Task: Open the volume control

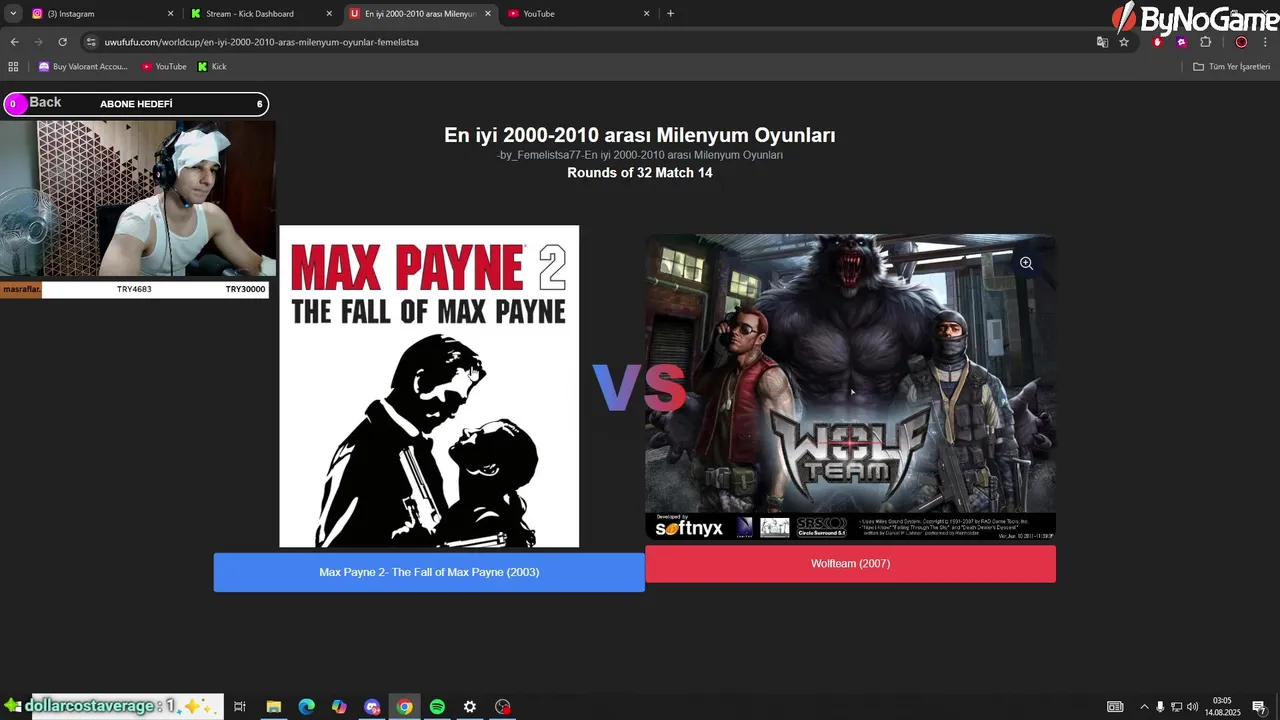Action: coord(1192,707)
